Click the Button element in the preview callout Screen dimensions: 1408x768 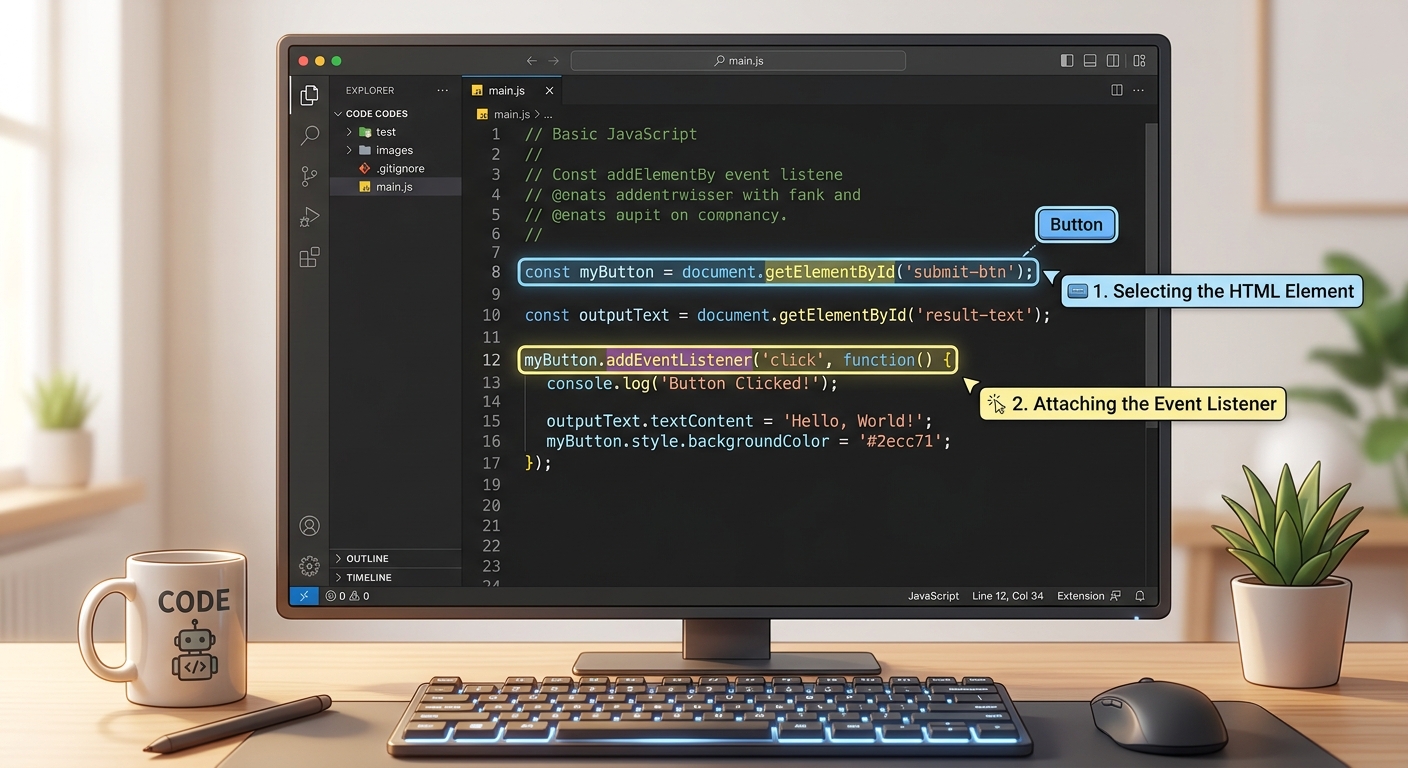click(x=1076, y=224)
